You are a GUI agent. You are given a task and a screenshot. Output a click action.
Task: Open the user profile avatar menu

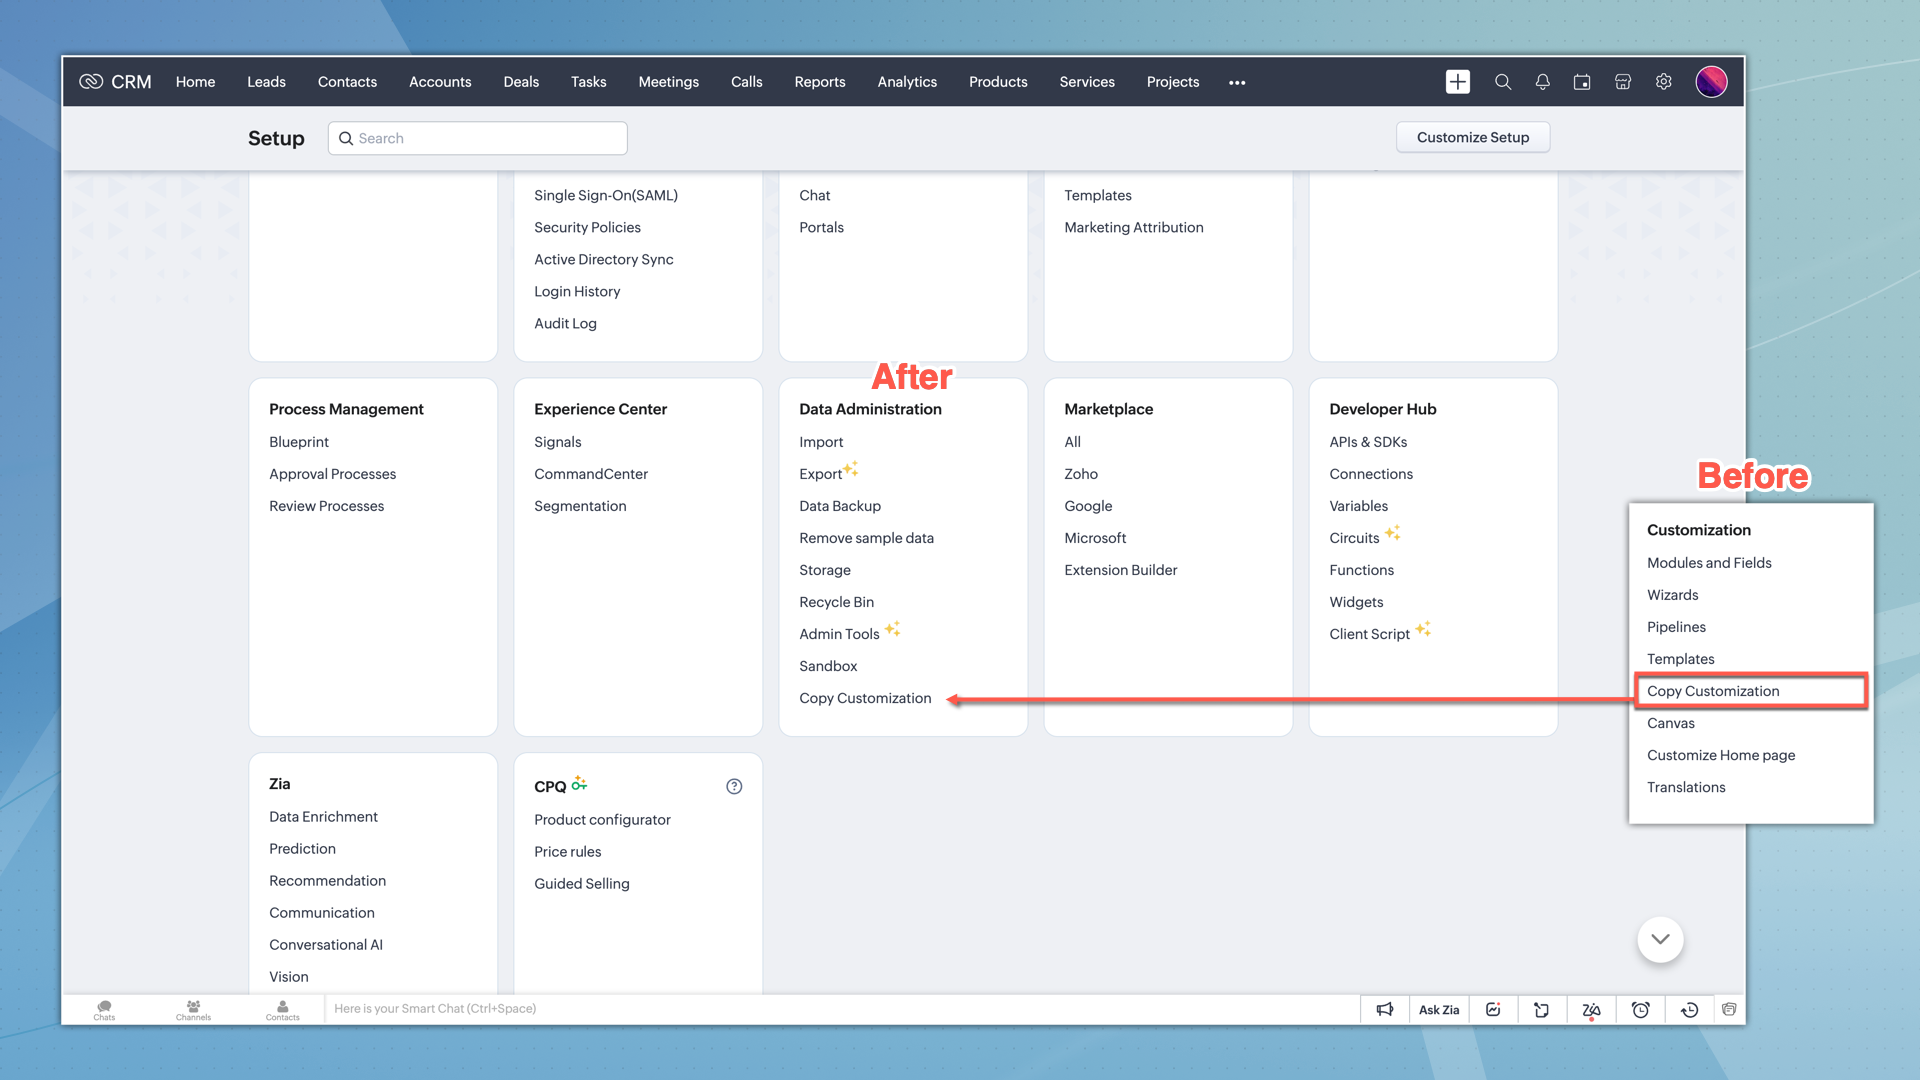tap(1711, 82)
